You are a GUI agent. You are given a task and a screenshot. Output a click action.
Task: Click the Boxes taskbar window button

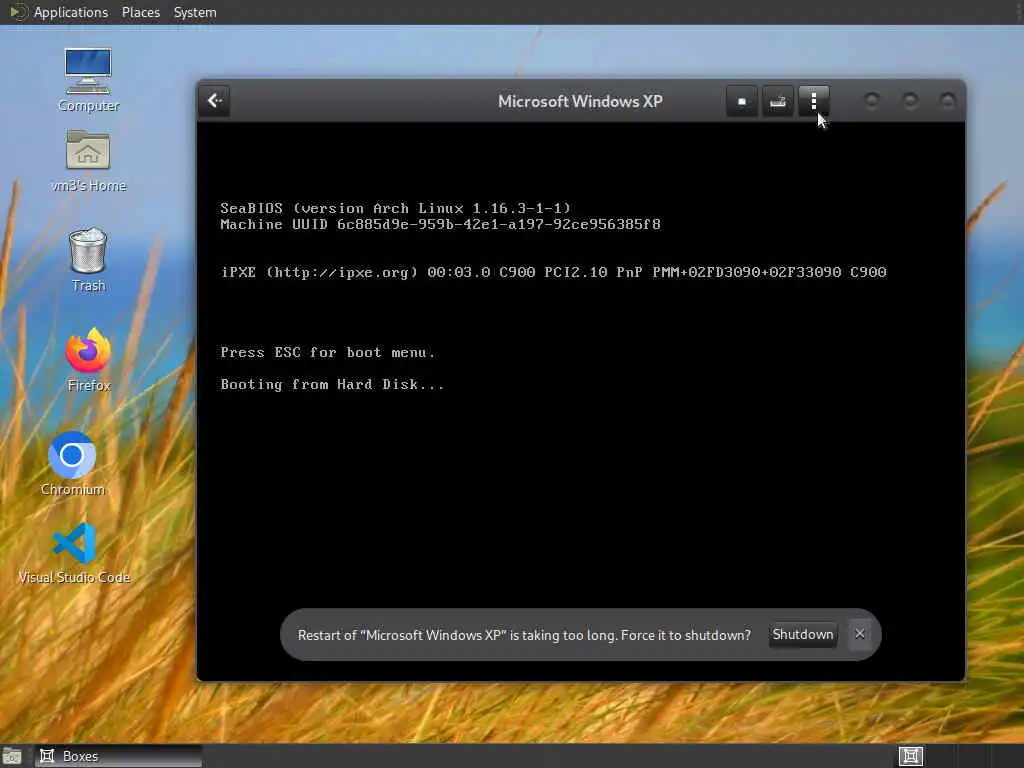tap(118, 756)
